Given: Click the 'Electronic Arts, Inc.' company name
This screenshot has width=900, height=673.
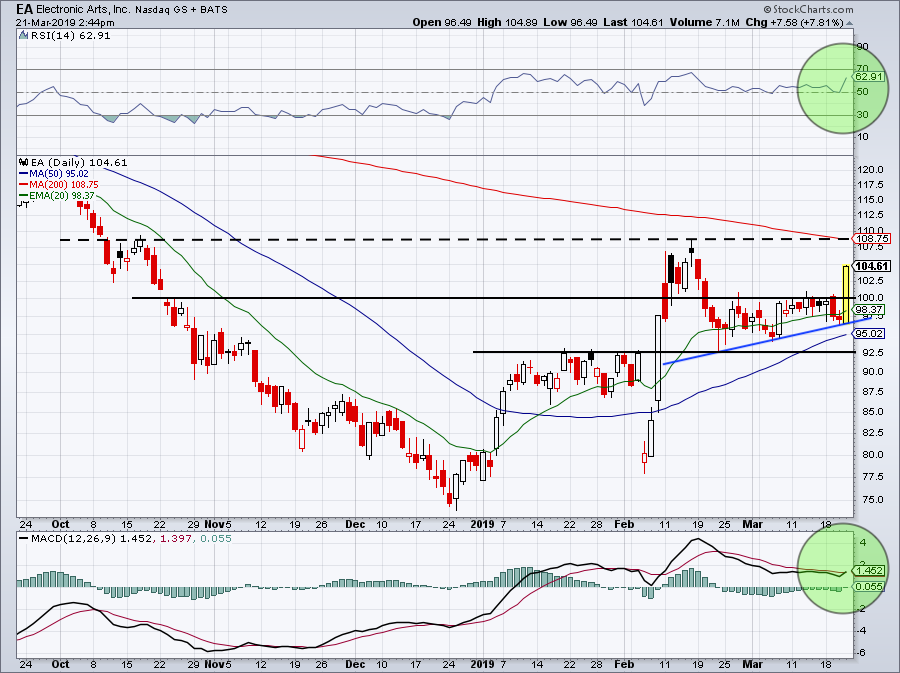Looking at the screenshot, I should pyautogui.click(x=84, y=10).
